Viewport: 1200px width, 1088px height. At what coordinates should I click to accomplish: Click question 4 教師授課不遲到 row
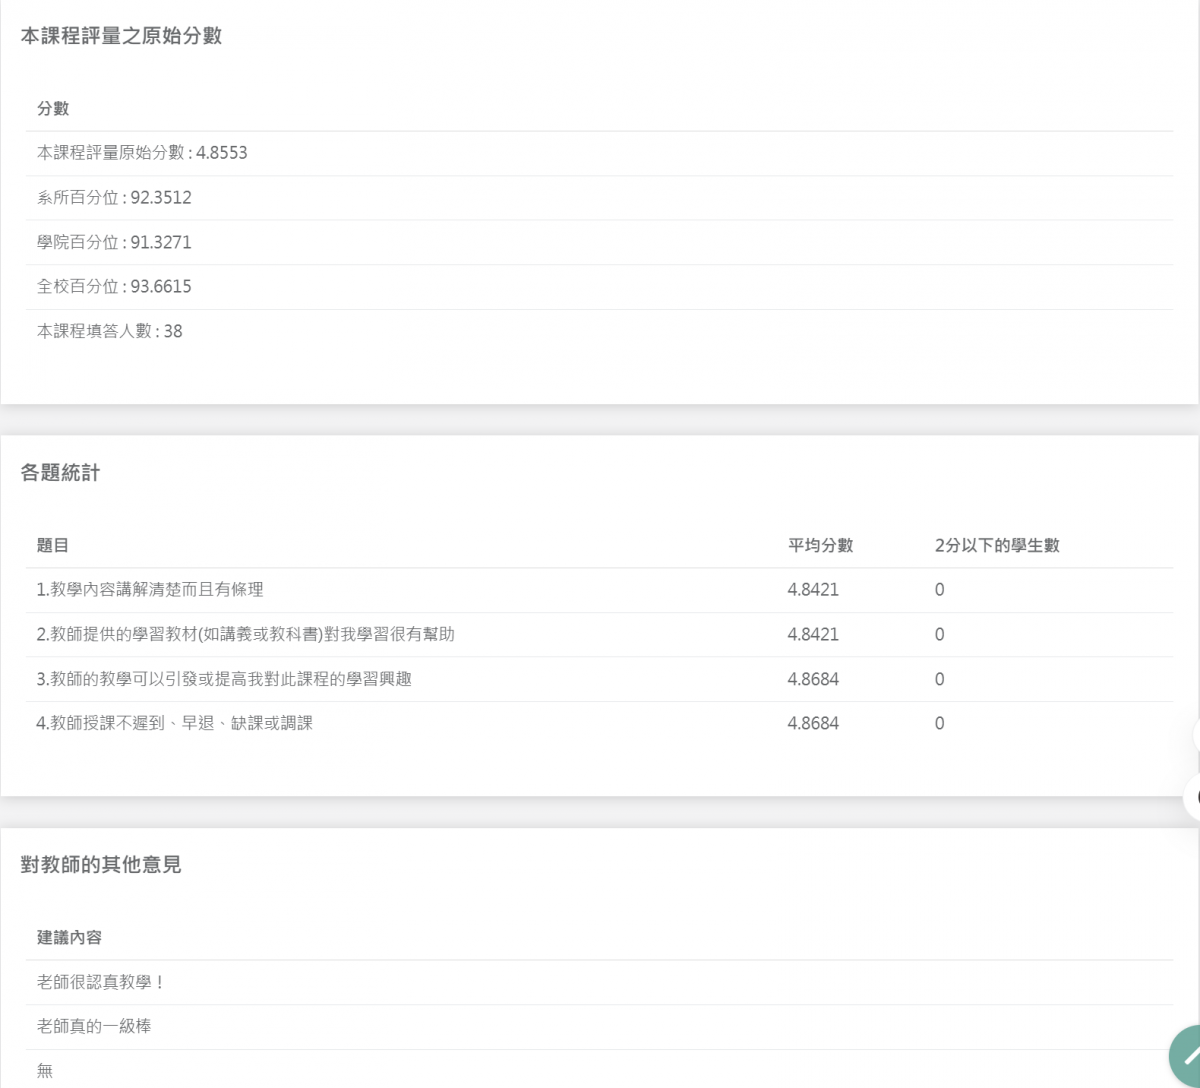point(600,723)
